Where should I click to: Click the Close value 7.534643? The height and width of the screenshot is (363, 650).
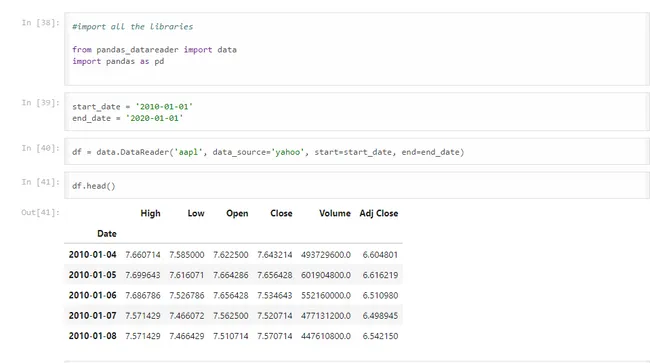tap(274, 295)
